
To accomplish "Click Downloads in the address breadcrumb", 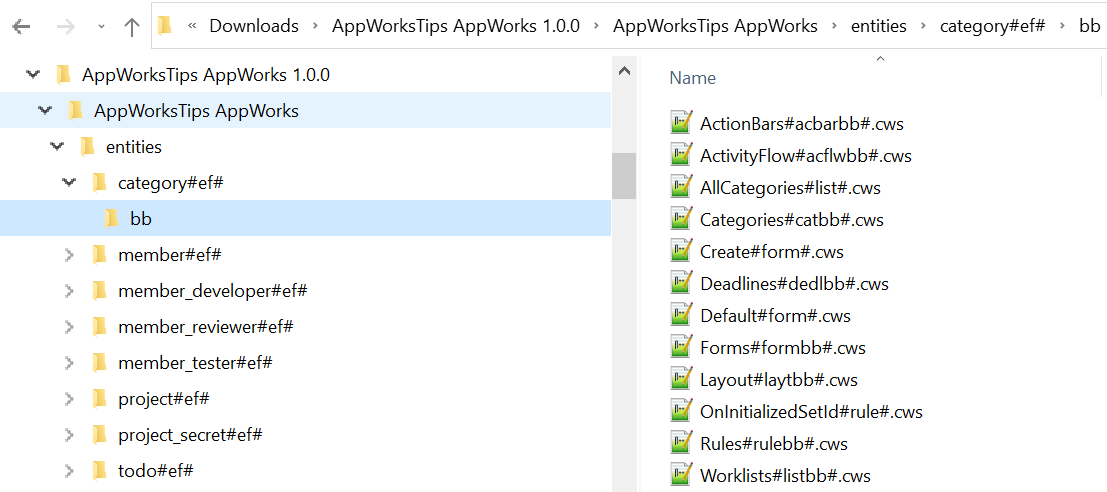I will coord(253,26).
